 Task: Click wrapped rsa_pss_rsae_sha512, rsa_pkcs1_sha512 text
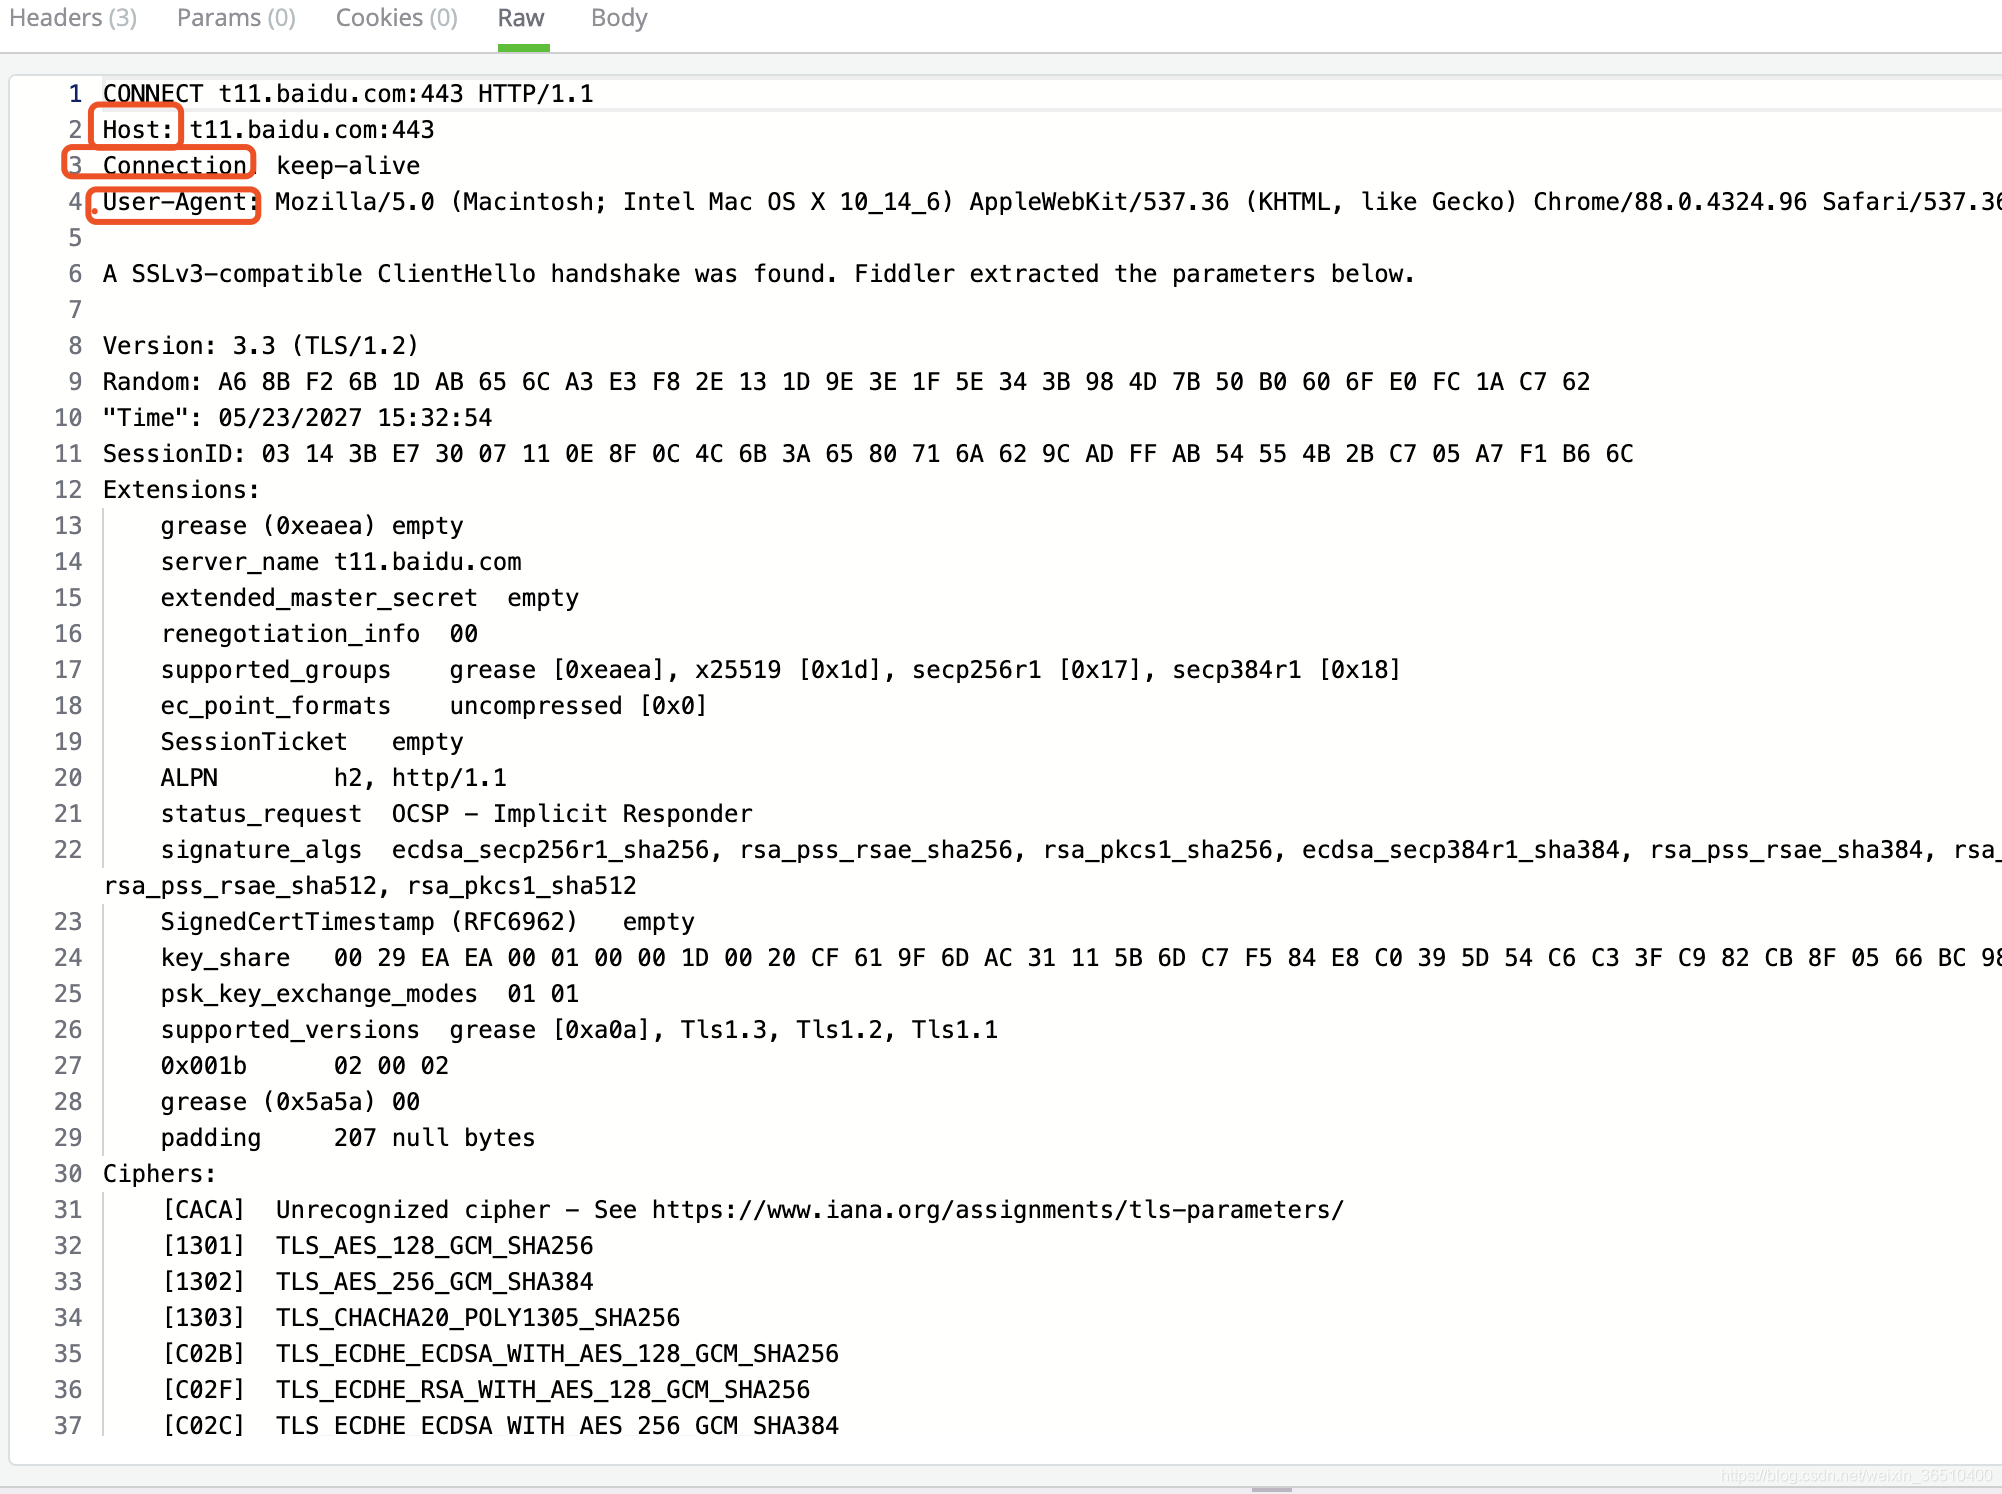370,886
